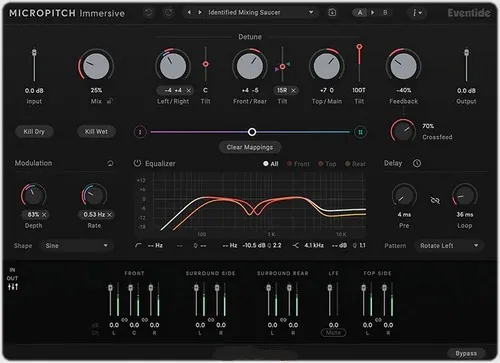This screenshot has height=363, width=500.
Task: Toggle the Delay tempo sync clock icon
Action: tap(417, 163)
